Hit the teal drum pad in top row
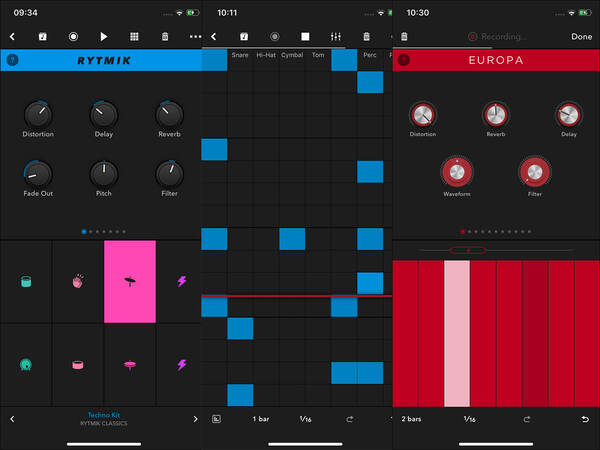 [x=26, y=282]
